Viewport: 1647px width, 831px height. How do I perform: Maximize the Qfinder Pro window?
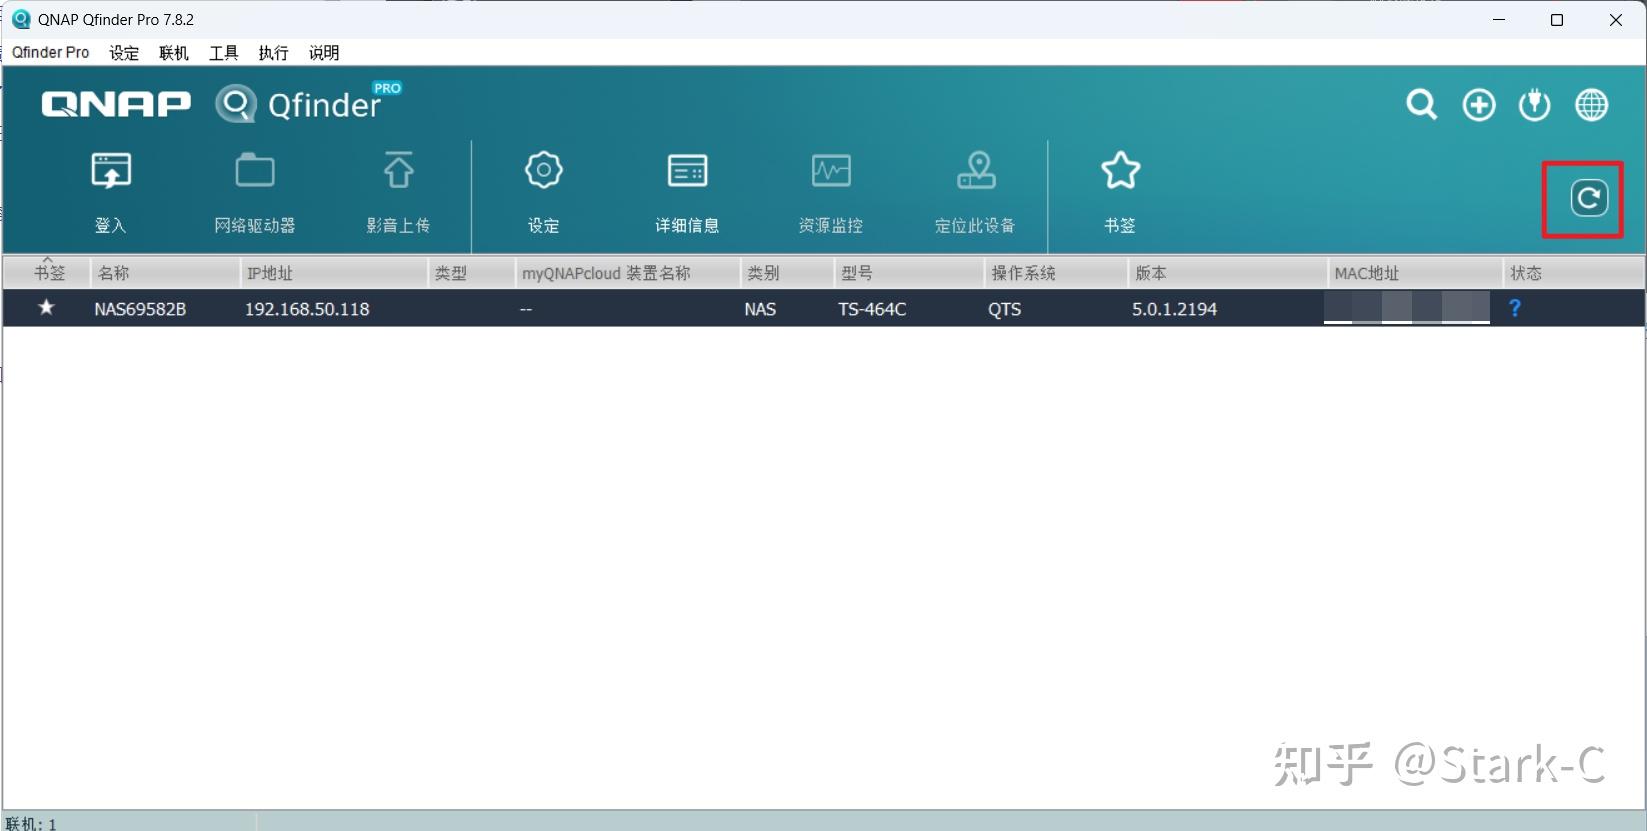[1556, 20]
